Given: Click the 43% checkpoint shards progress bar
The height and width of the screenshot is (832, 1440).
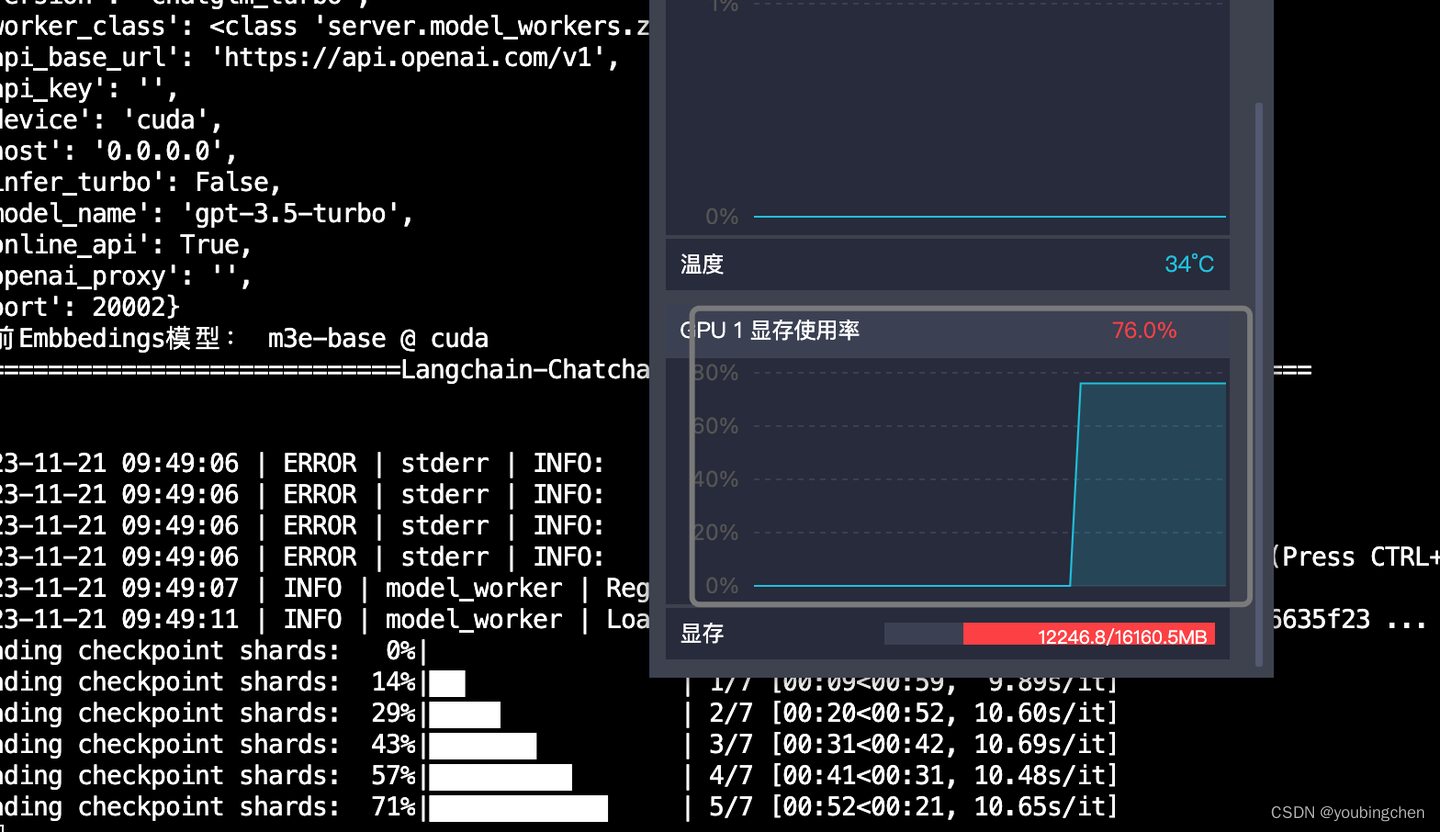Looking at the screenshot, I should pyautogui.click(x=483, y=745).
